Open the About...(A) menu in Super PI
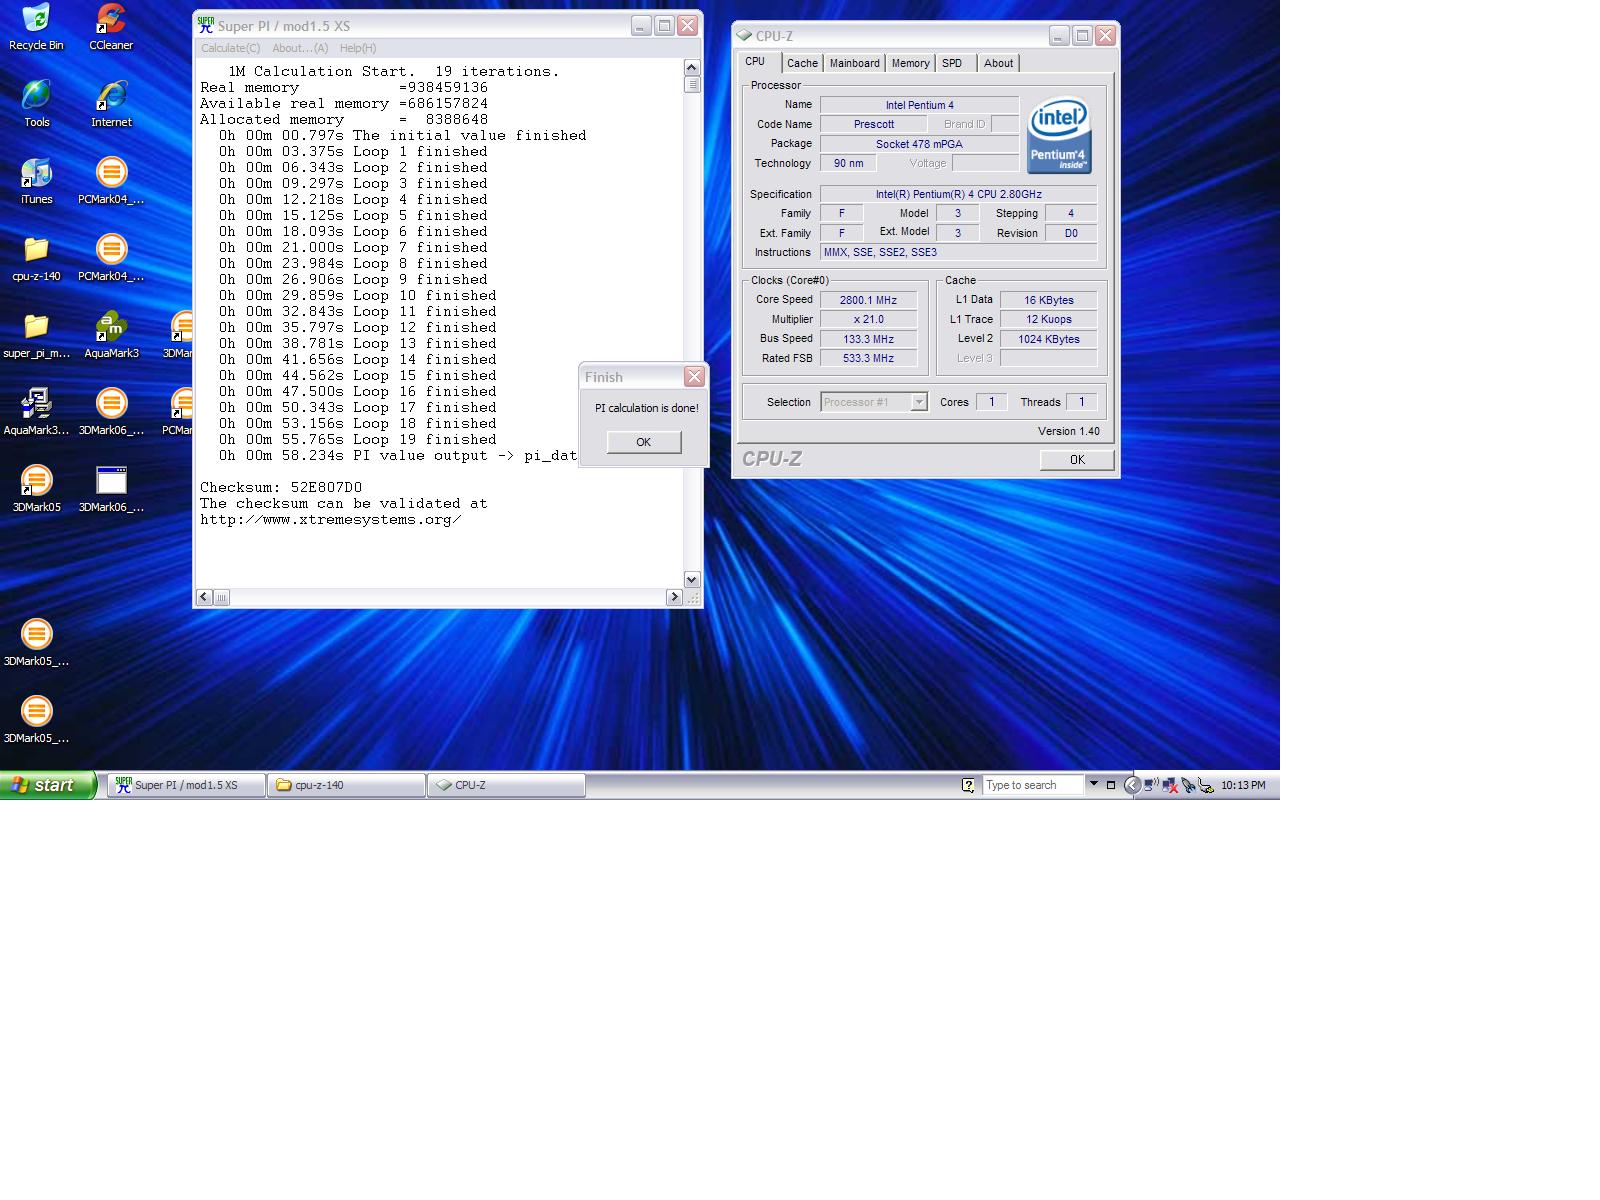The image size is (1600, 1200). click(x=300, y=48)
